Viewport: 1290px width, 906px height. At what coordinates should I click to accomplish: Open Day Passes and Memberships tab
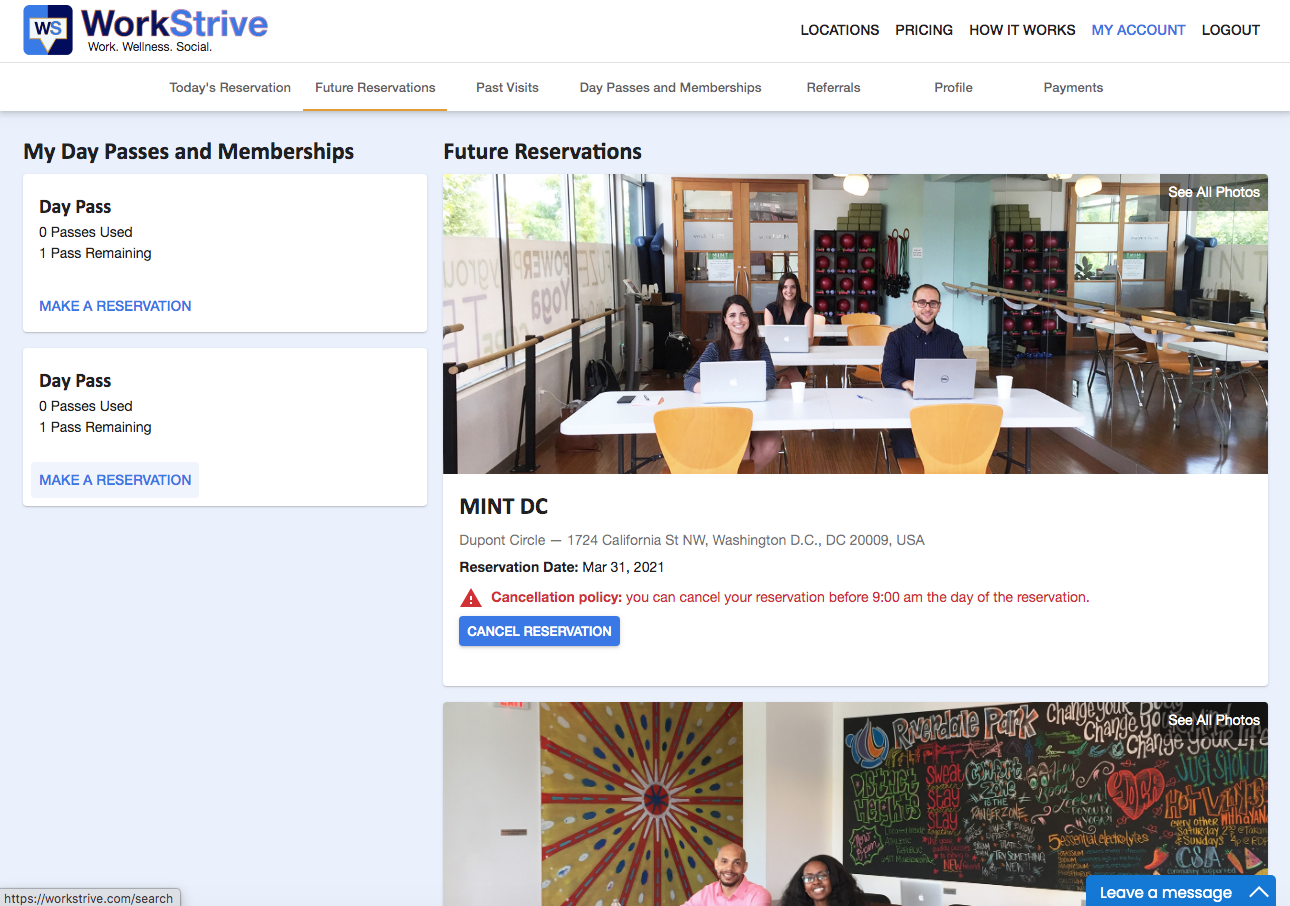(670, 87)
